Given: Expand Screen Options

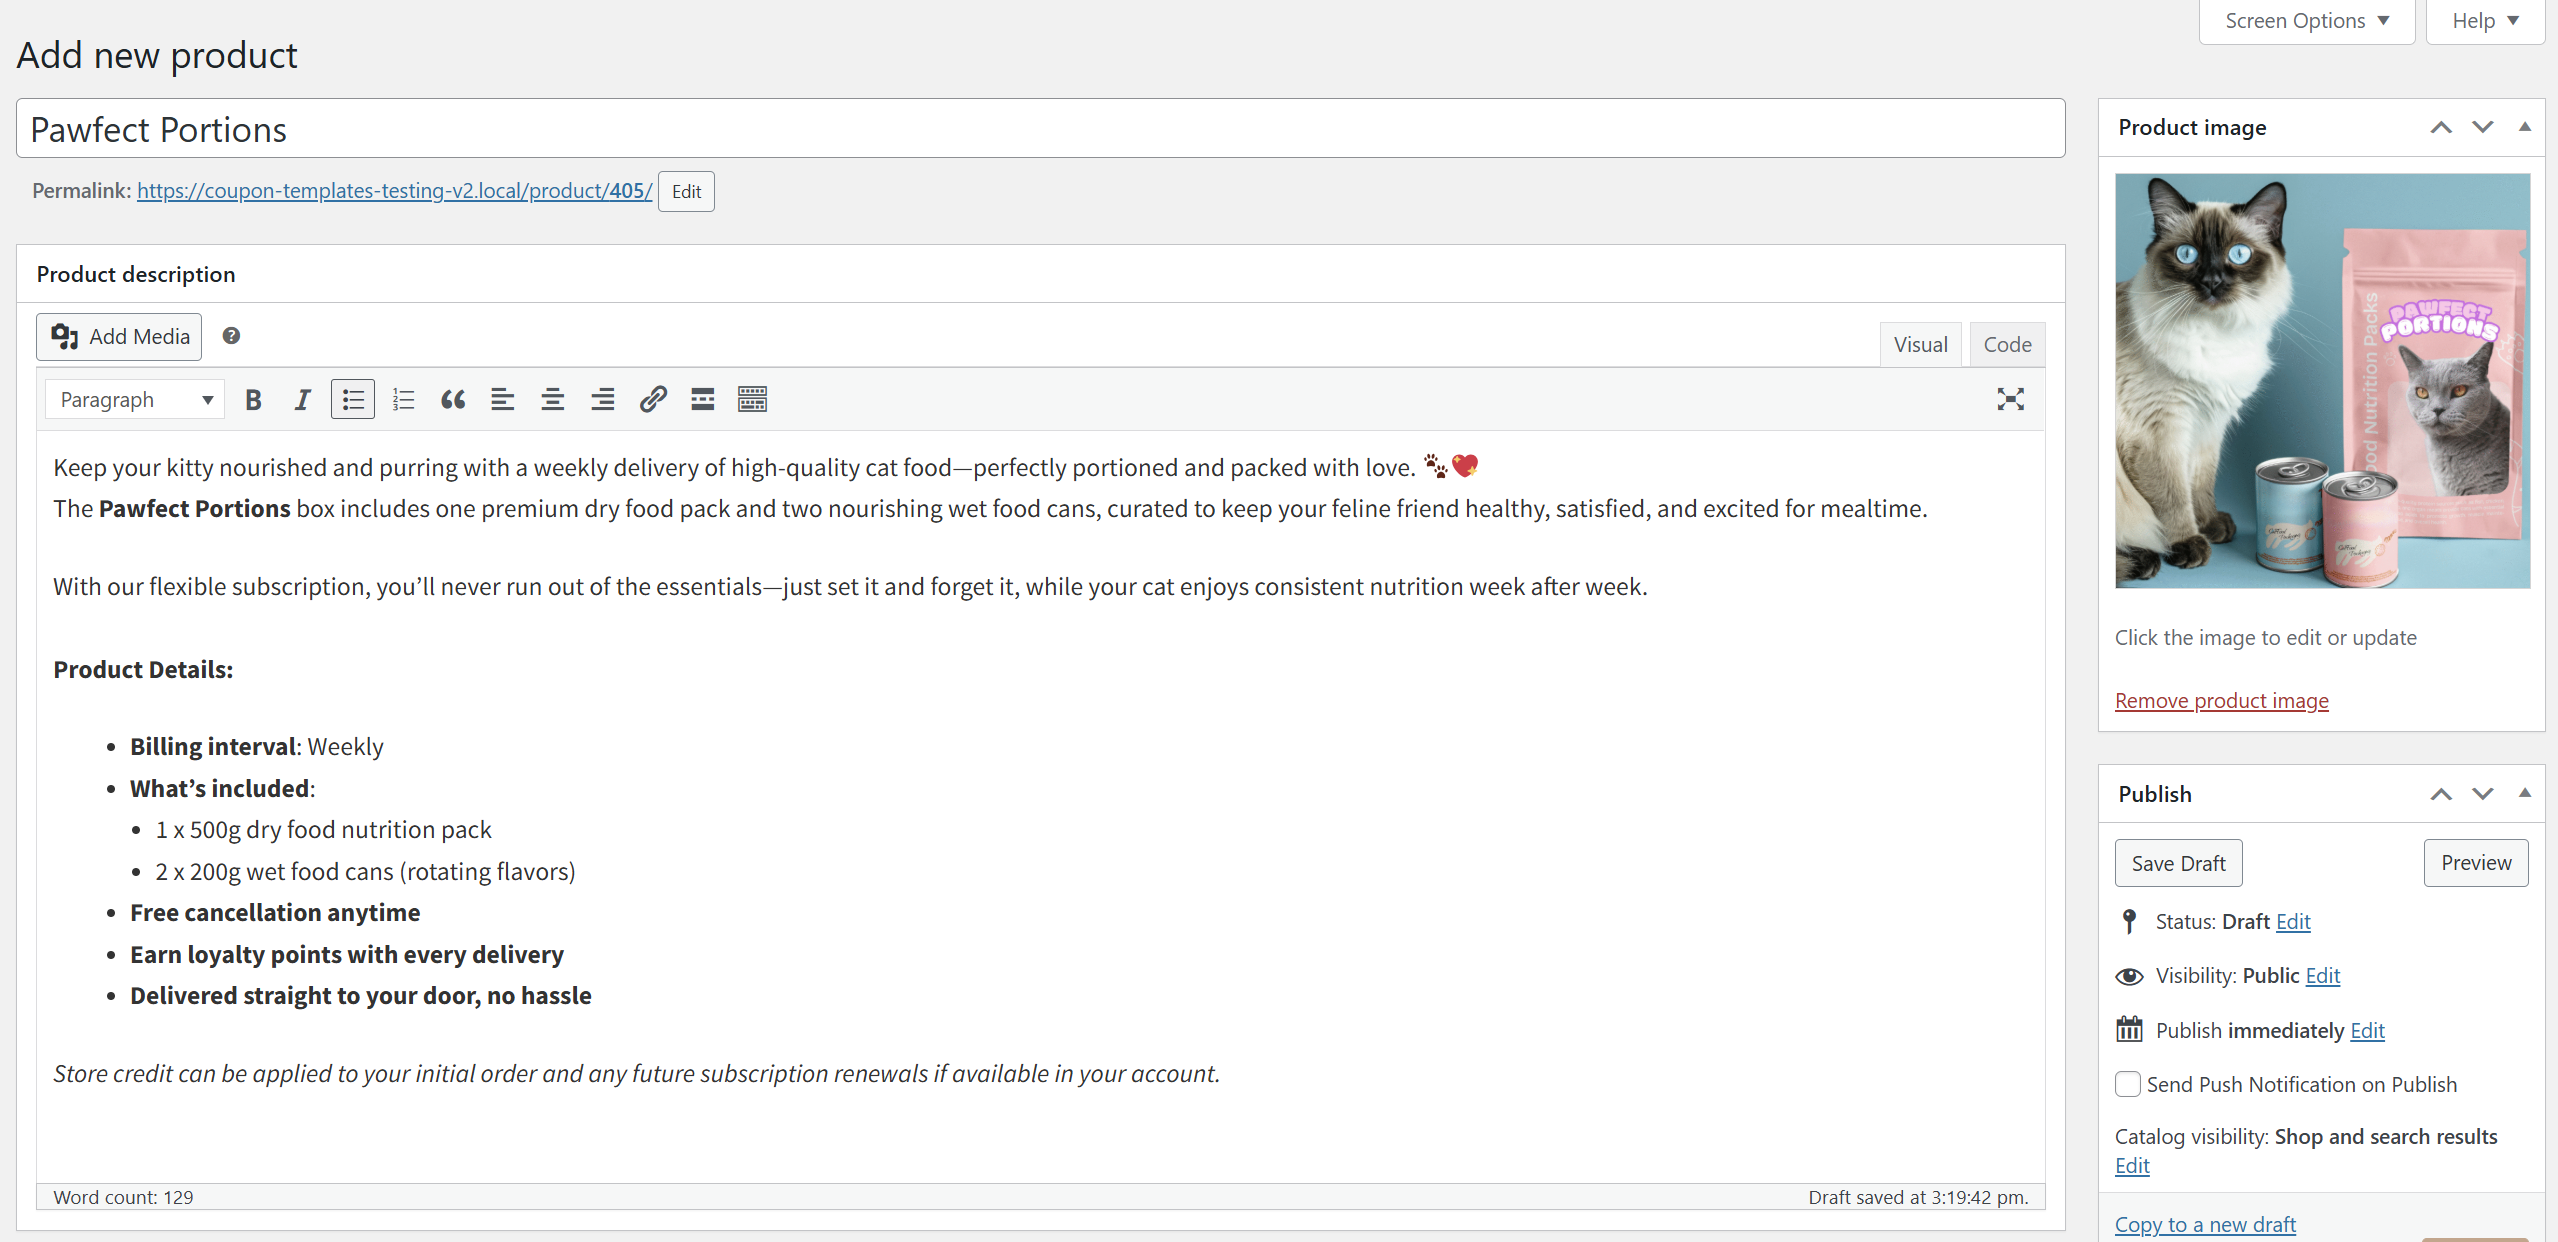Looking at the screenshot, I should click(2306, 21).
